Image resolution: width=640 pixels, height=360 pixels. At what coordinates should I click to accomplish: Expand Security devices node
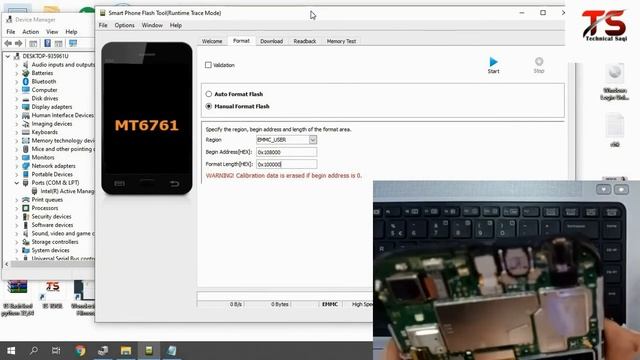17,217
